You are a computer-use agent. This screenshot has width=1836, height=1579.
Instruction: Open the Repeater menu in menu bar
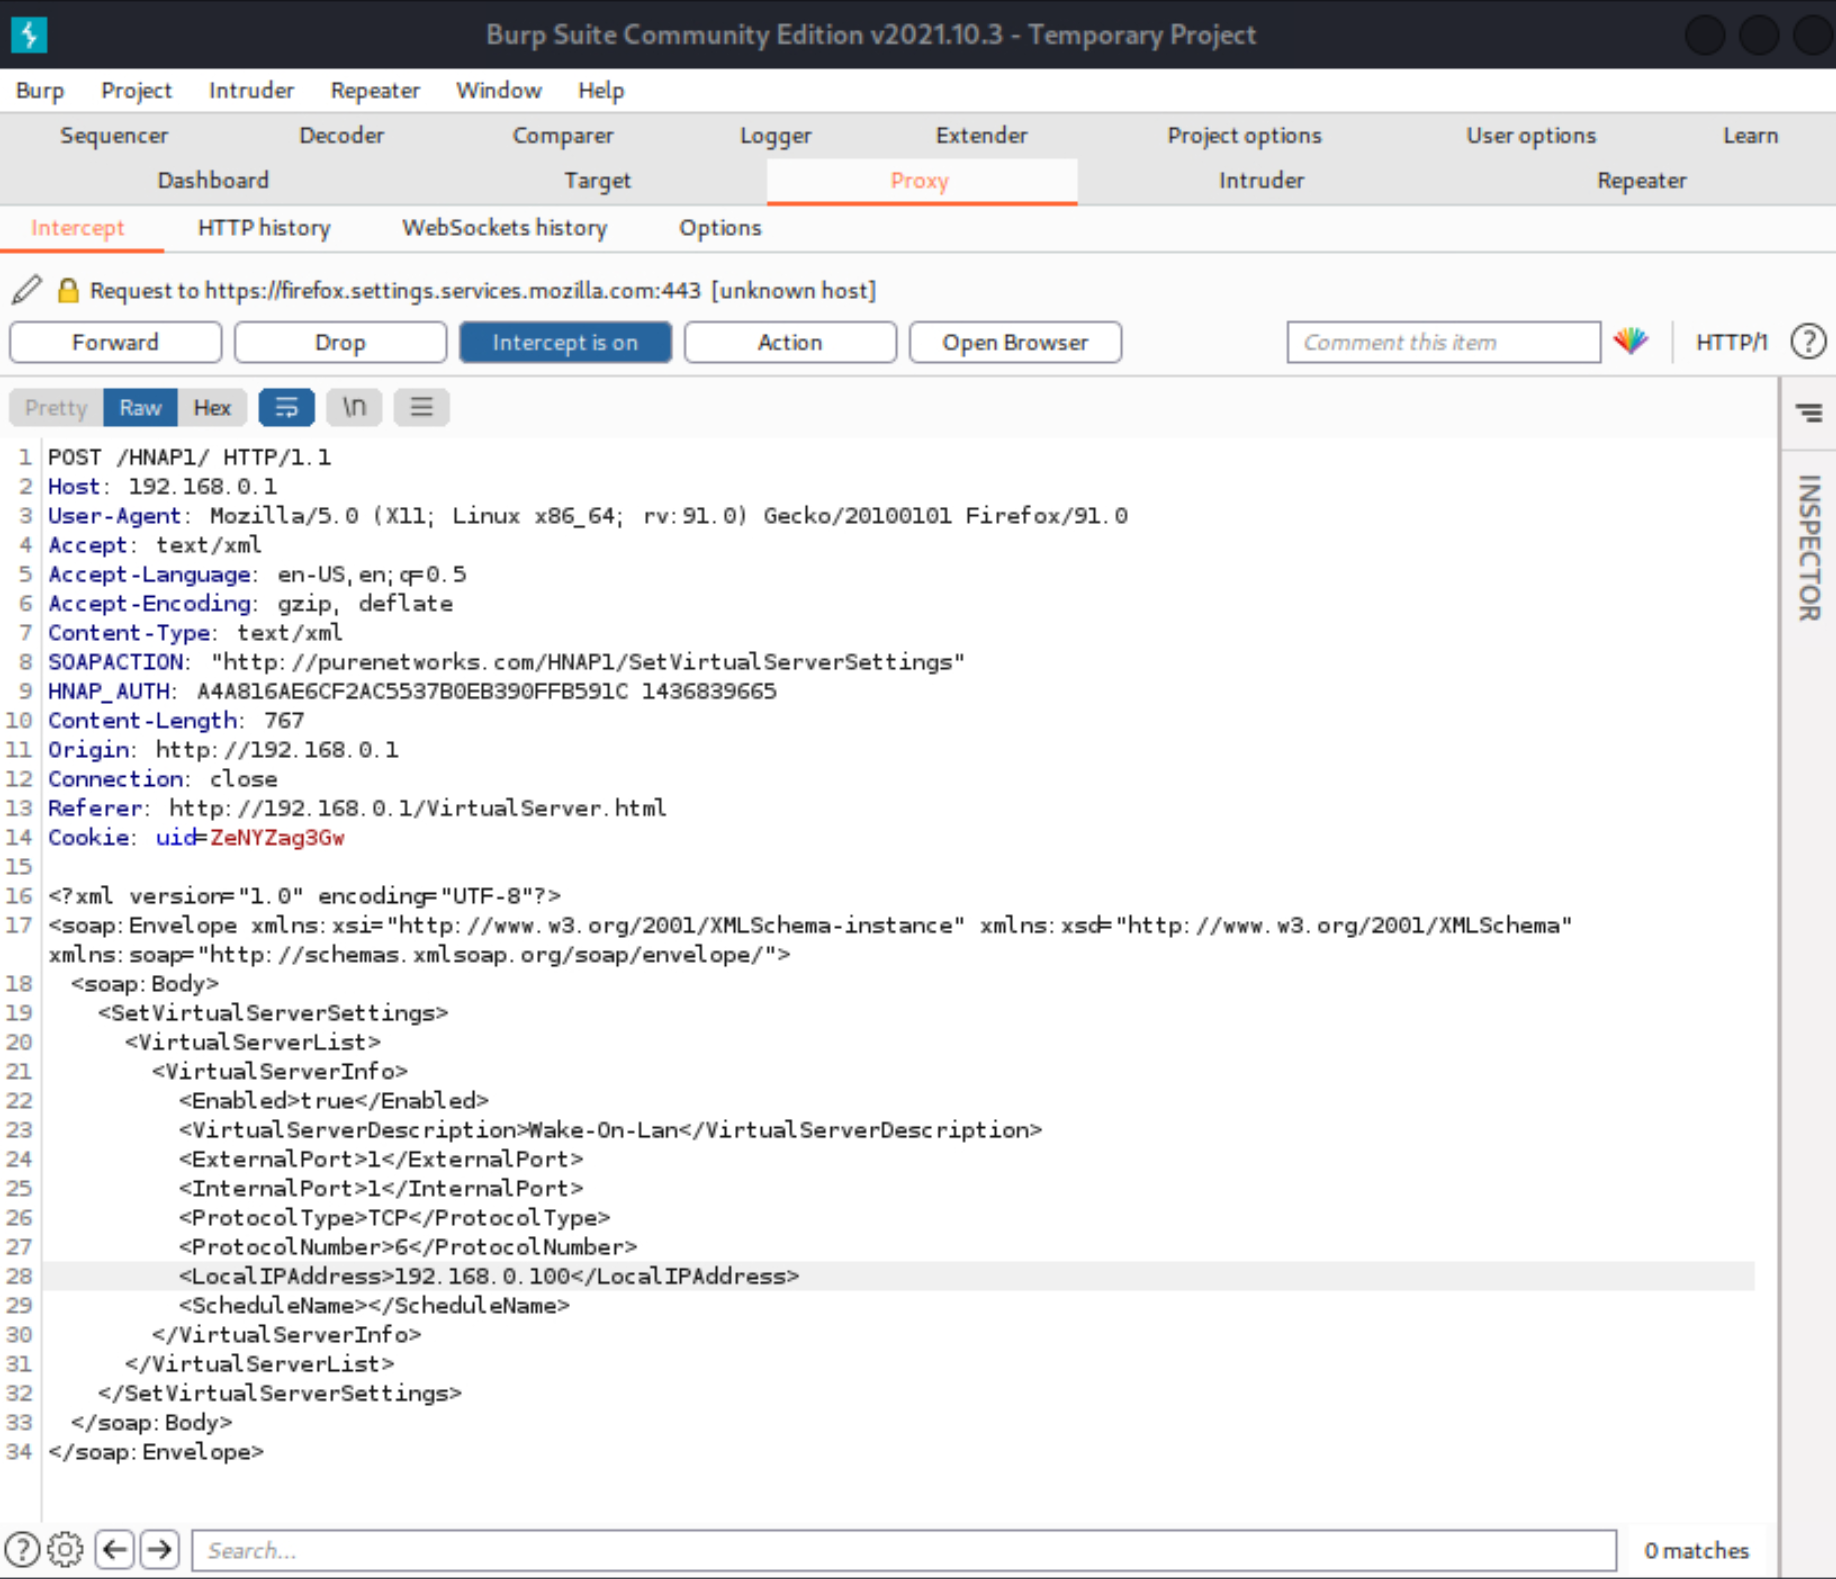point(375,90)
